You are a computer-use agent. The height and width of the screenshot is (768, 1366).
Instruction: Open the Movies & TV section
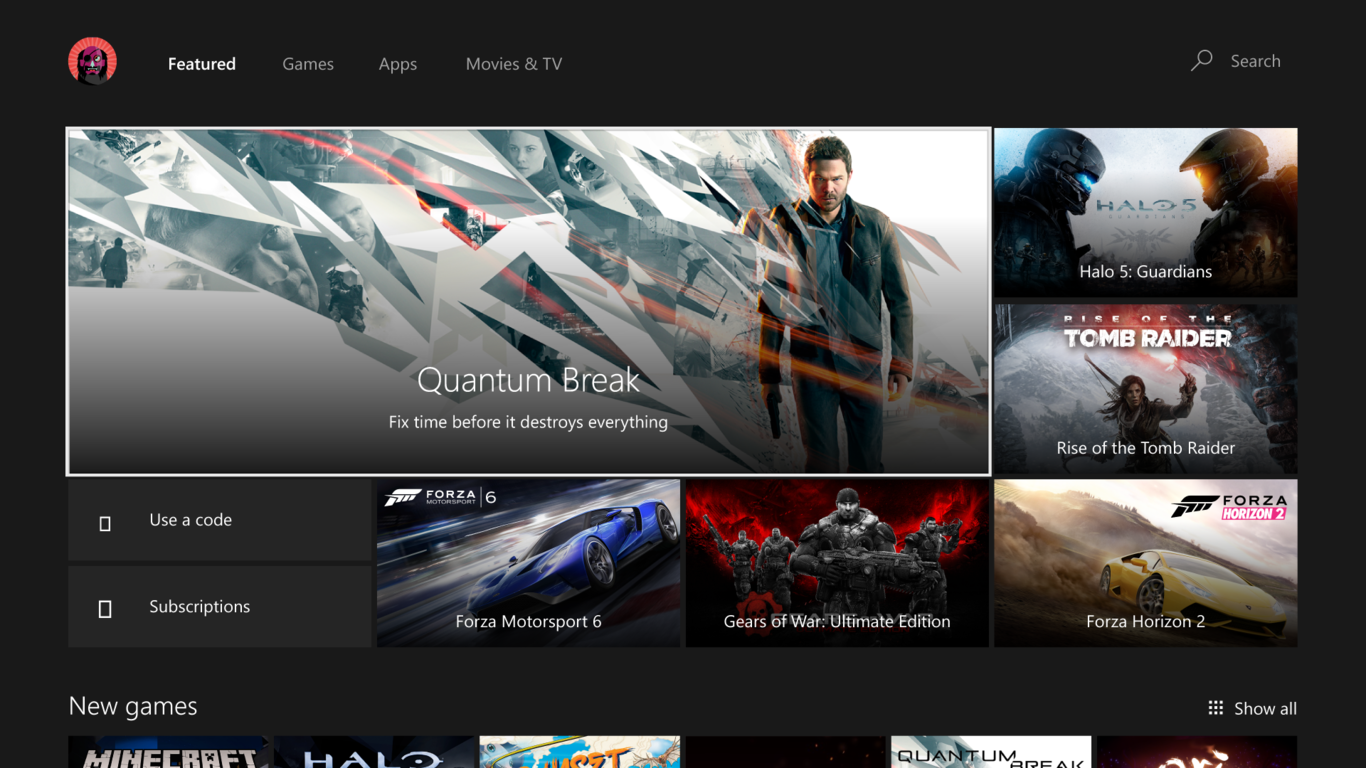(513, 63)
